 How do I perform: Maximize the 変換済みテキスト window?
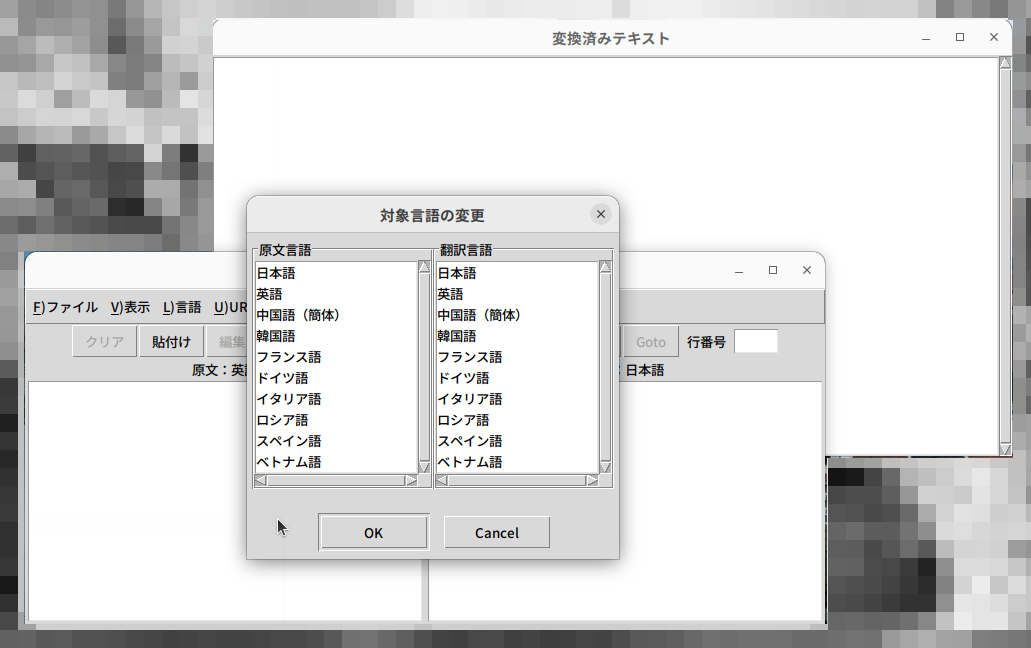[x=960, y=38]
